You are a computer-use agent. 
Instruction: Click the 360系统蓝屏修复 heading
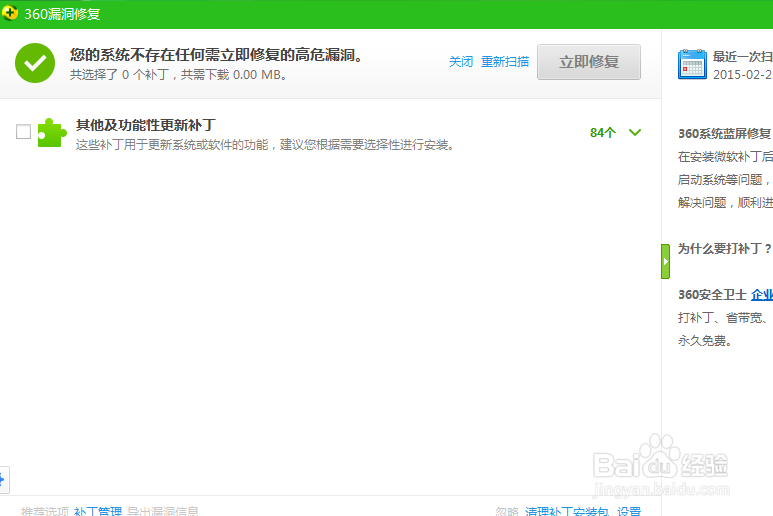pyautogui.click(x=725, y=134)
